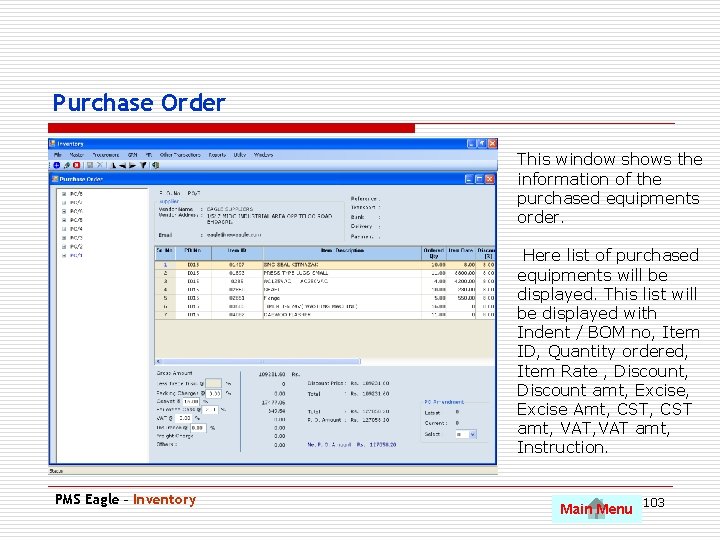Click the VAT percentage input field
720x540 pixels.
coord(184,418)
